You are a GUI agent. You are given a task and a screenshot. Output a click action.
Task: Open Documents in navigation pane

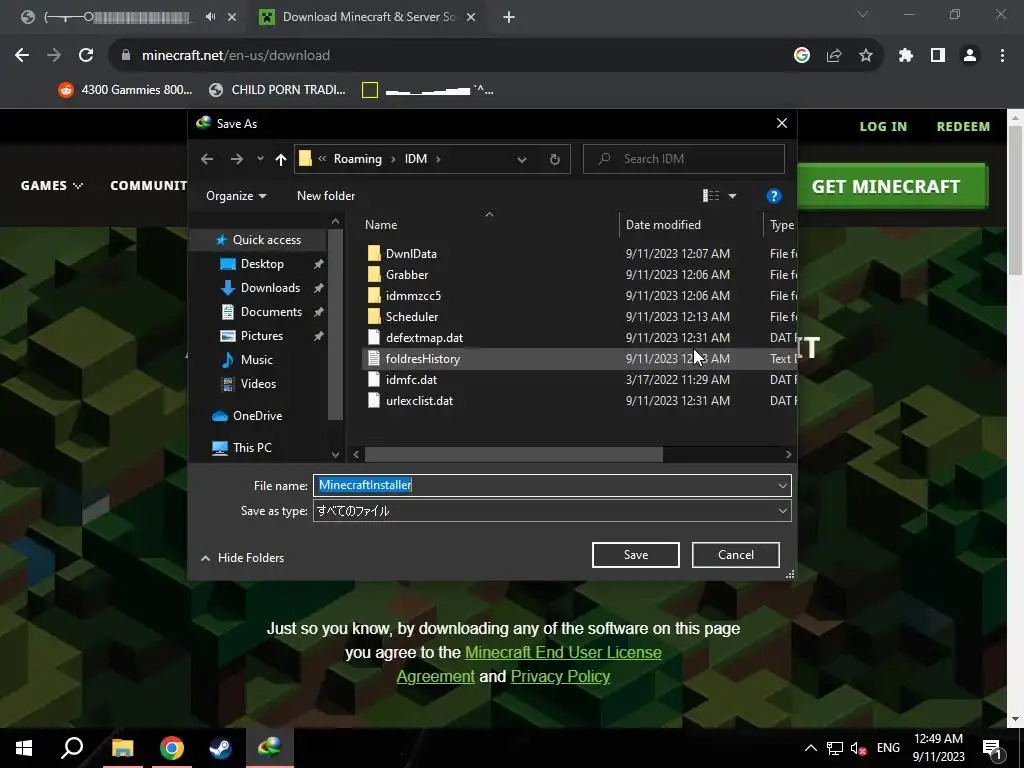[x=271, y=312]
